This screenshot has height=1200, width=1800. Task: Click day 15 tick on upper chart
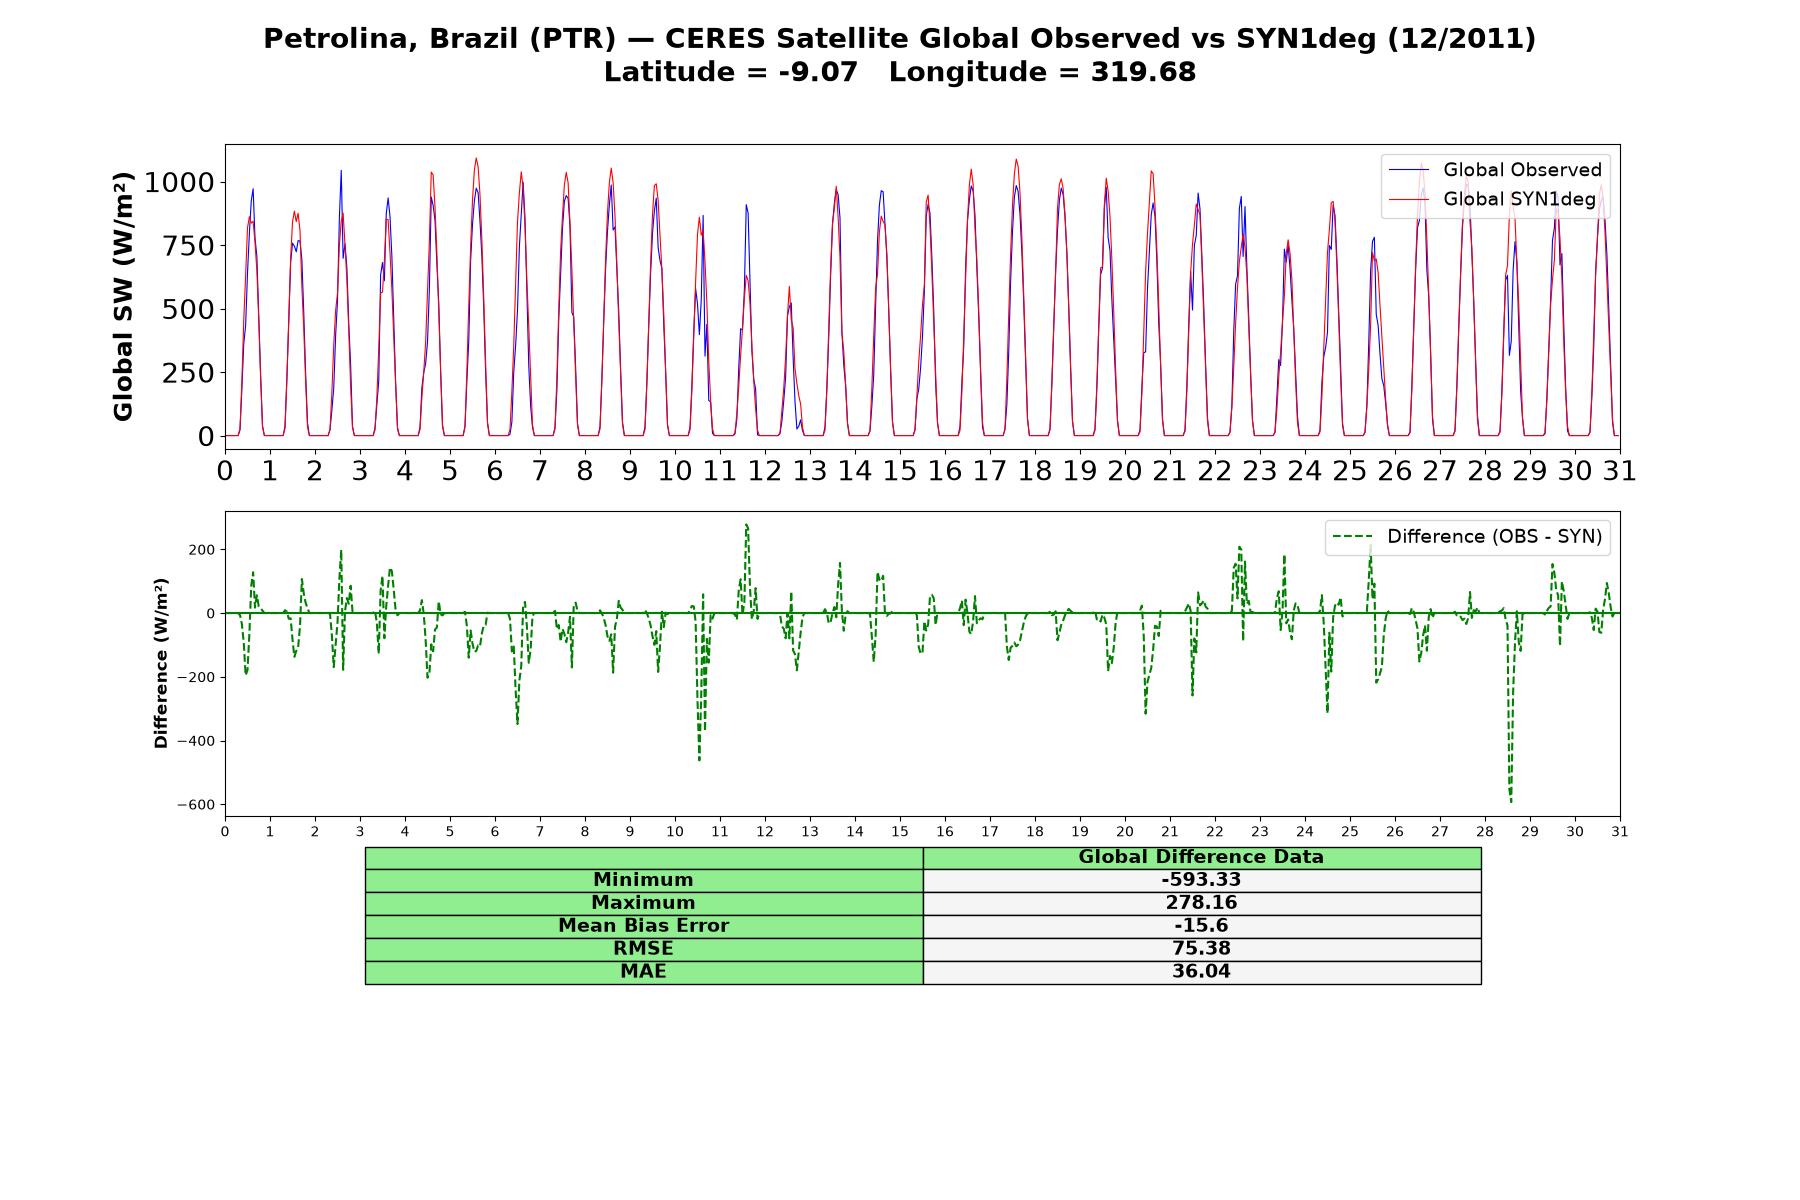899,470
